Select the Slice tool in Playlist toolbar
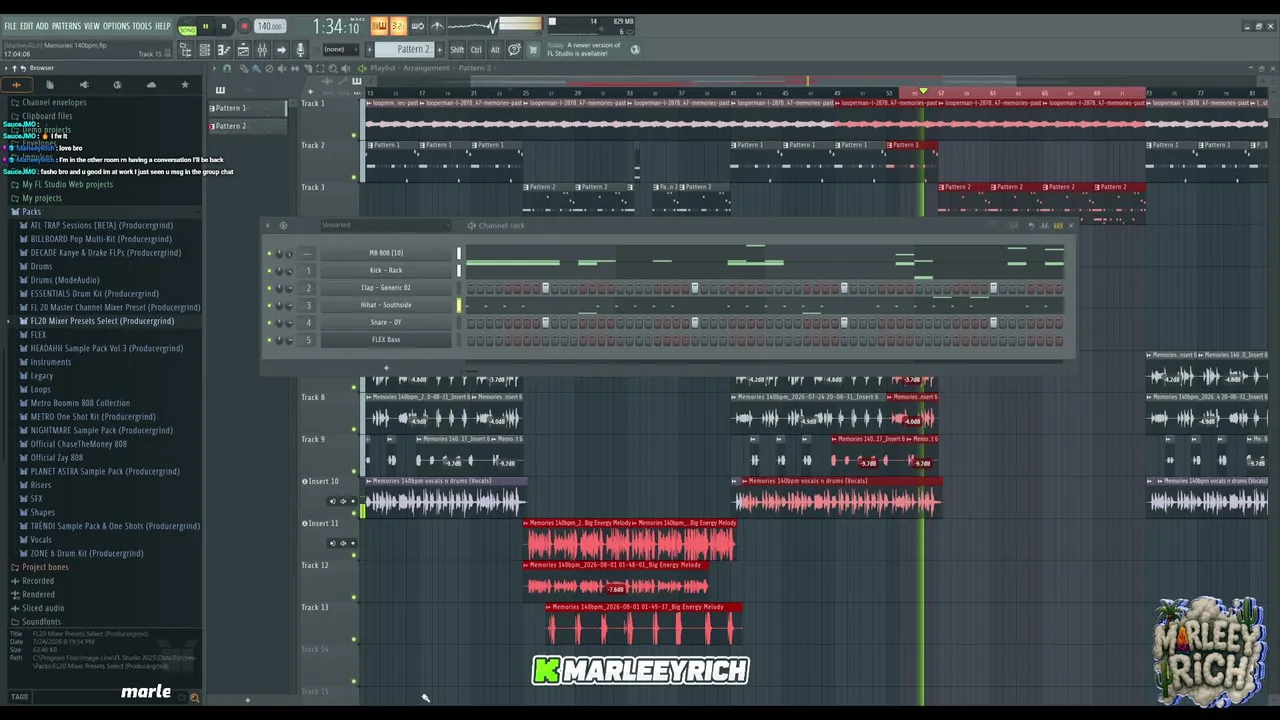 tap(308, 68)
